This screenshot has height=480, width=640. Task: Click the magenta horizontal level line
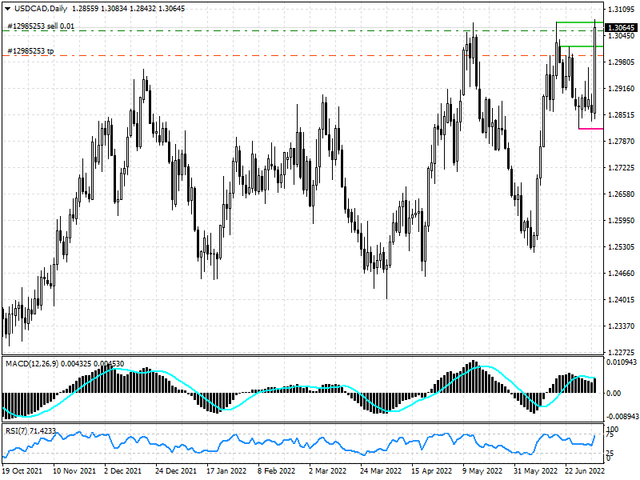click(x=591, y=129)
